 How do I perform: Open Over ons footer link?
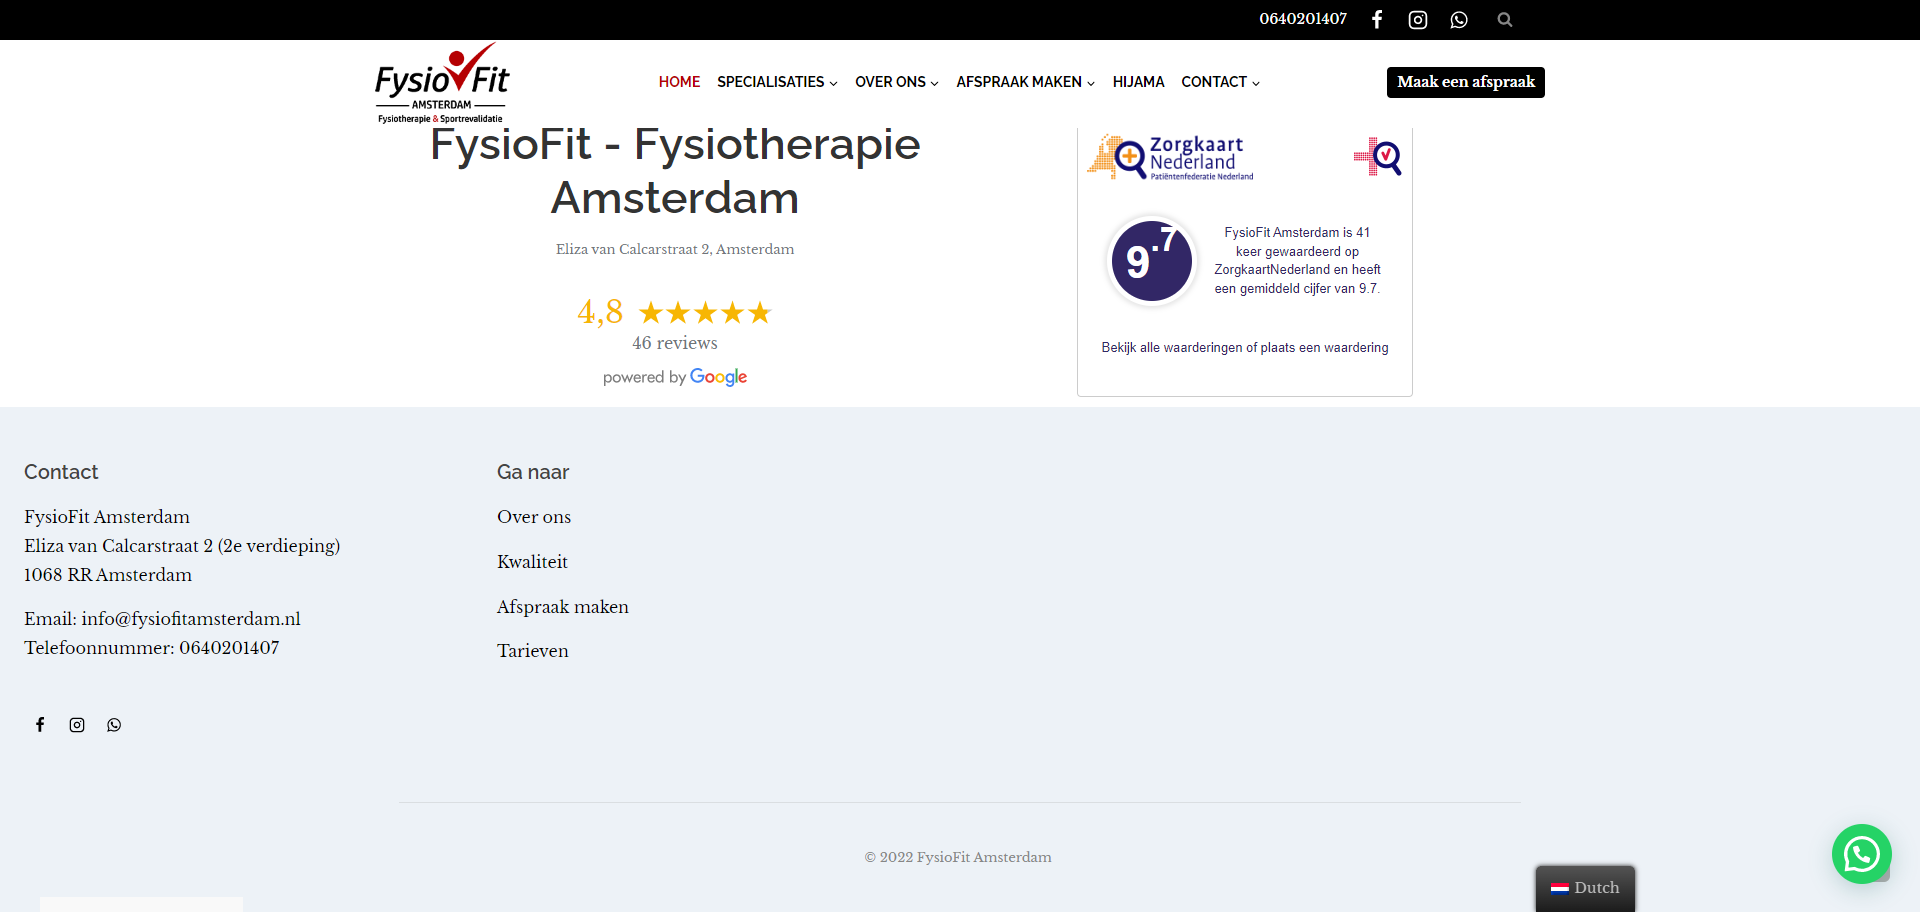point(534,517)
